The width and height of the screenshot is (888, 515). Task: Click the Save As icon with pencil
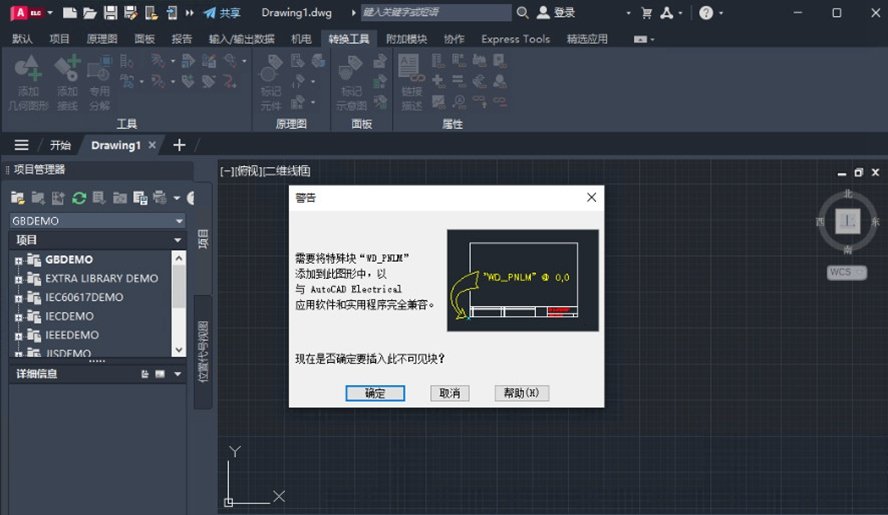pyautogui.click(x=131, y=12)
